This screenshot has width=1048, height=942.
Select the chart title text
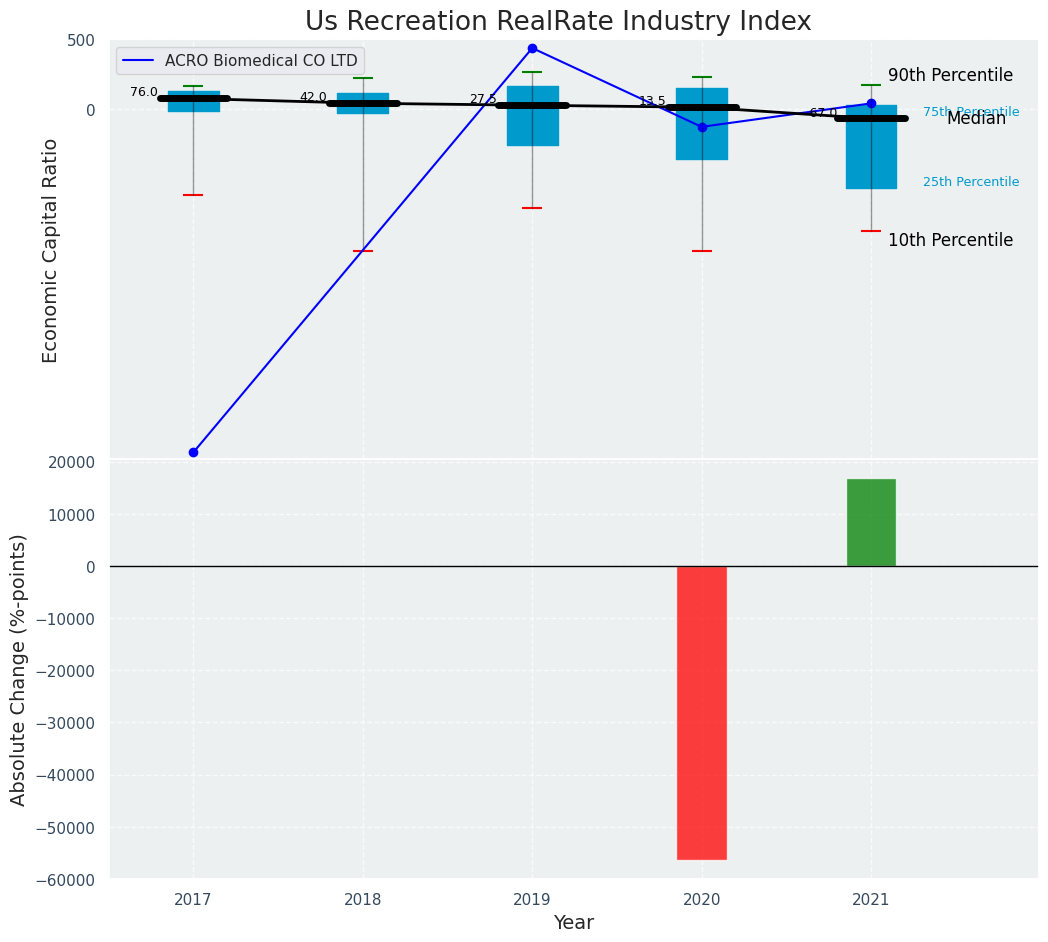point(558,22)
